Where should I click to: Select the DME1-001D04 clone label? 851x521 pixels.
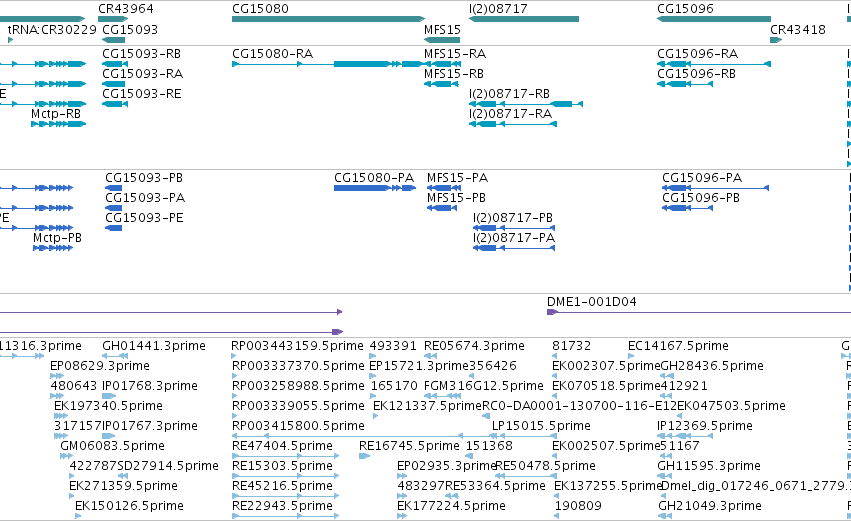[x=592, y=302]
